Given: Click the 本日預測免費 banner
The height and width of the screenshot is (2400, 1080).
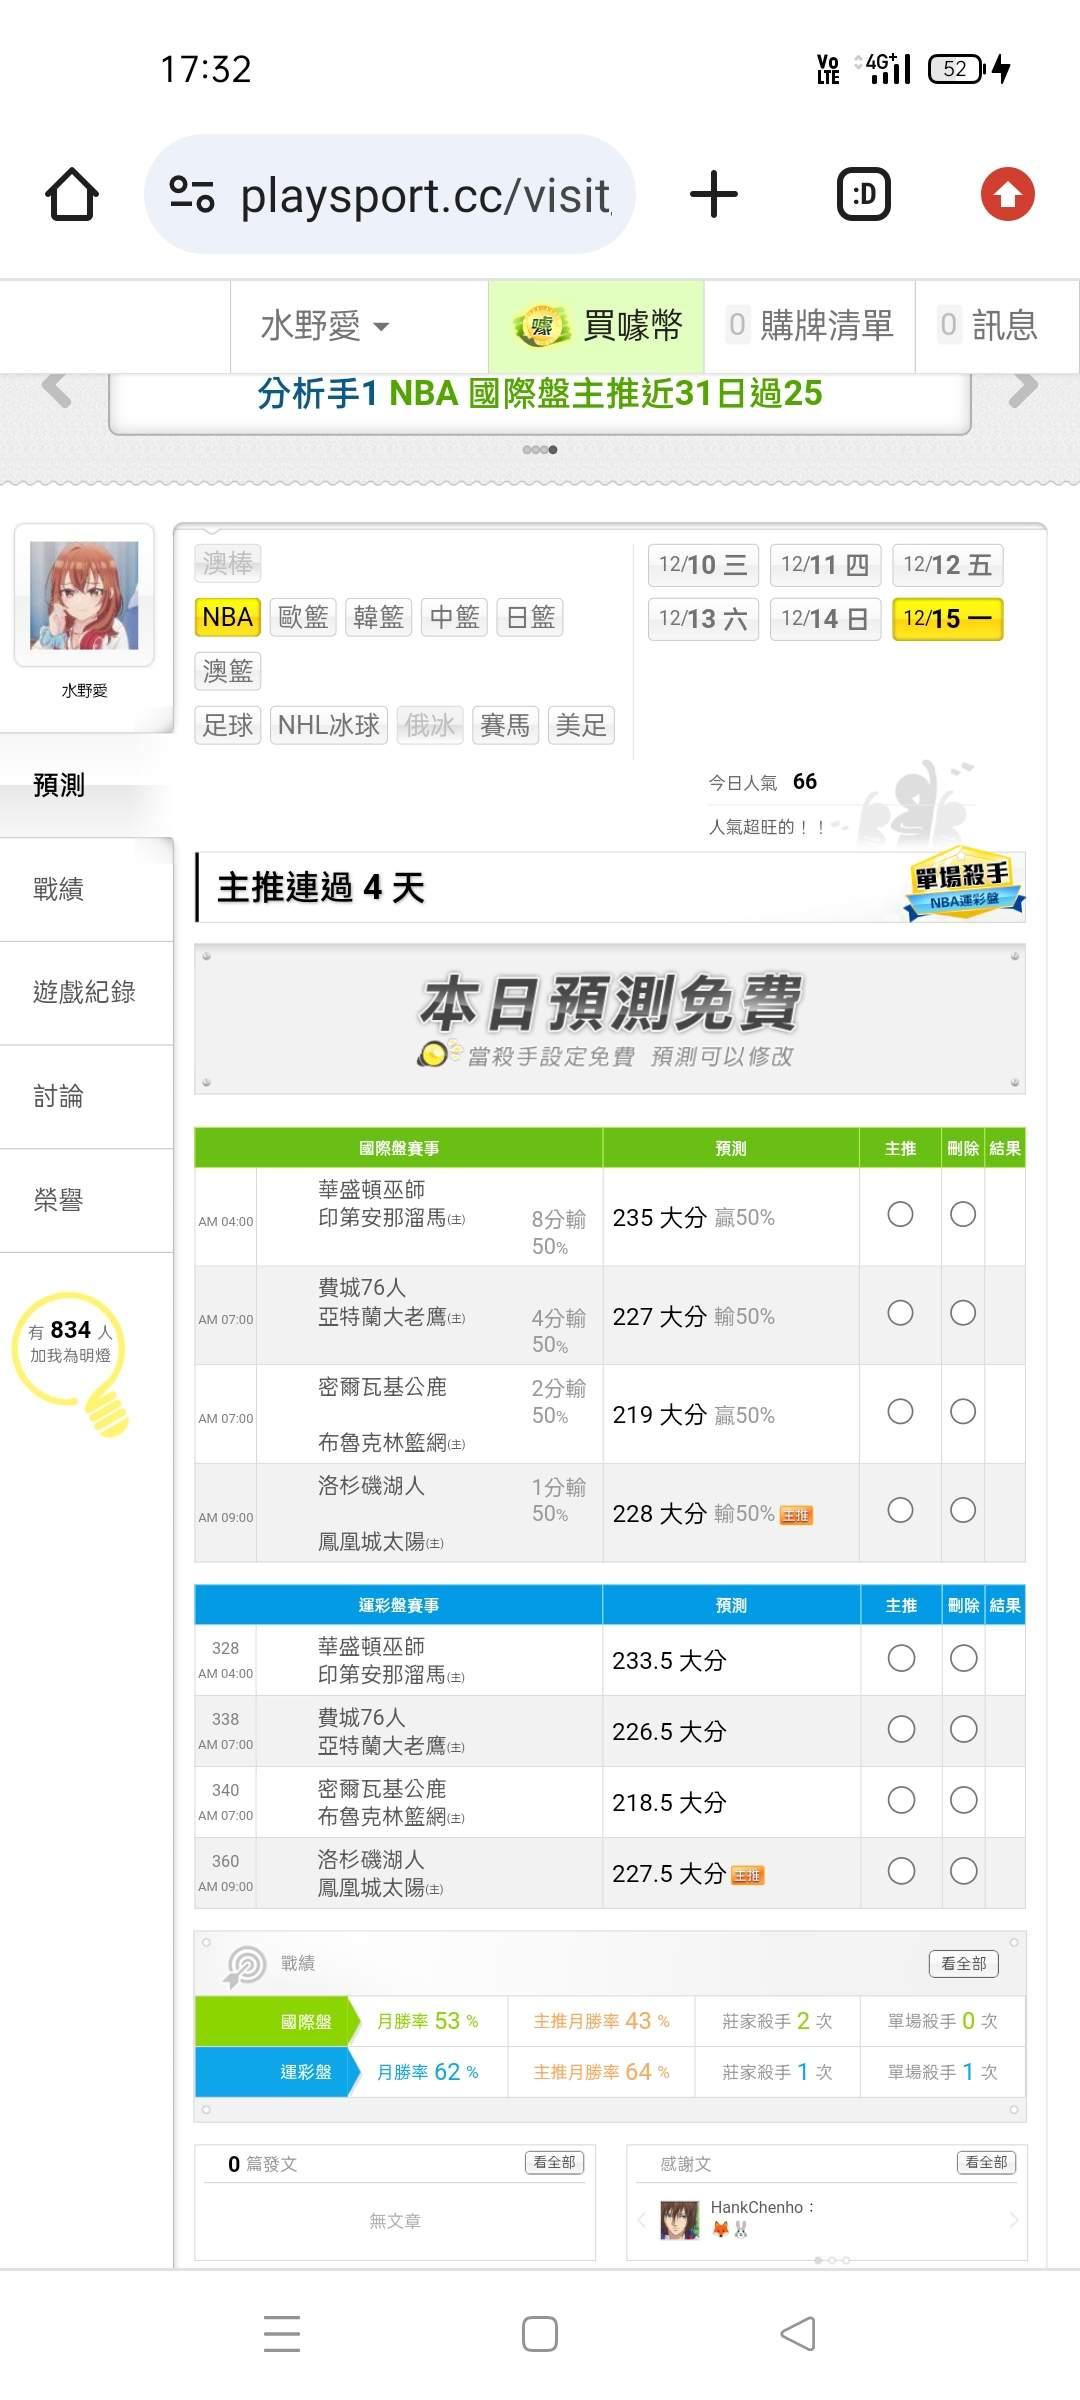Looking at the screenshot, I should (610, 1019).
